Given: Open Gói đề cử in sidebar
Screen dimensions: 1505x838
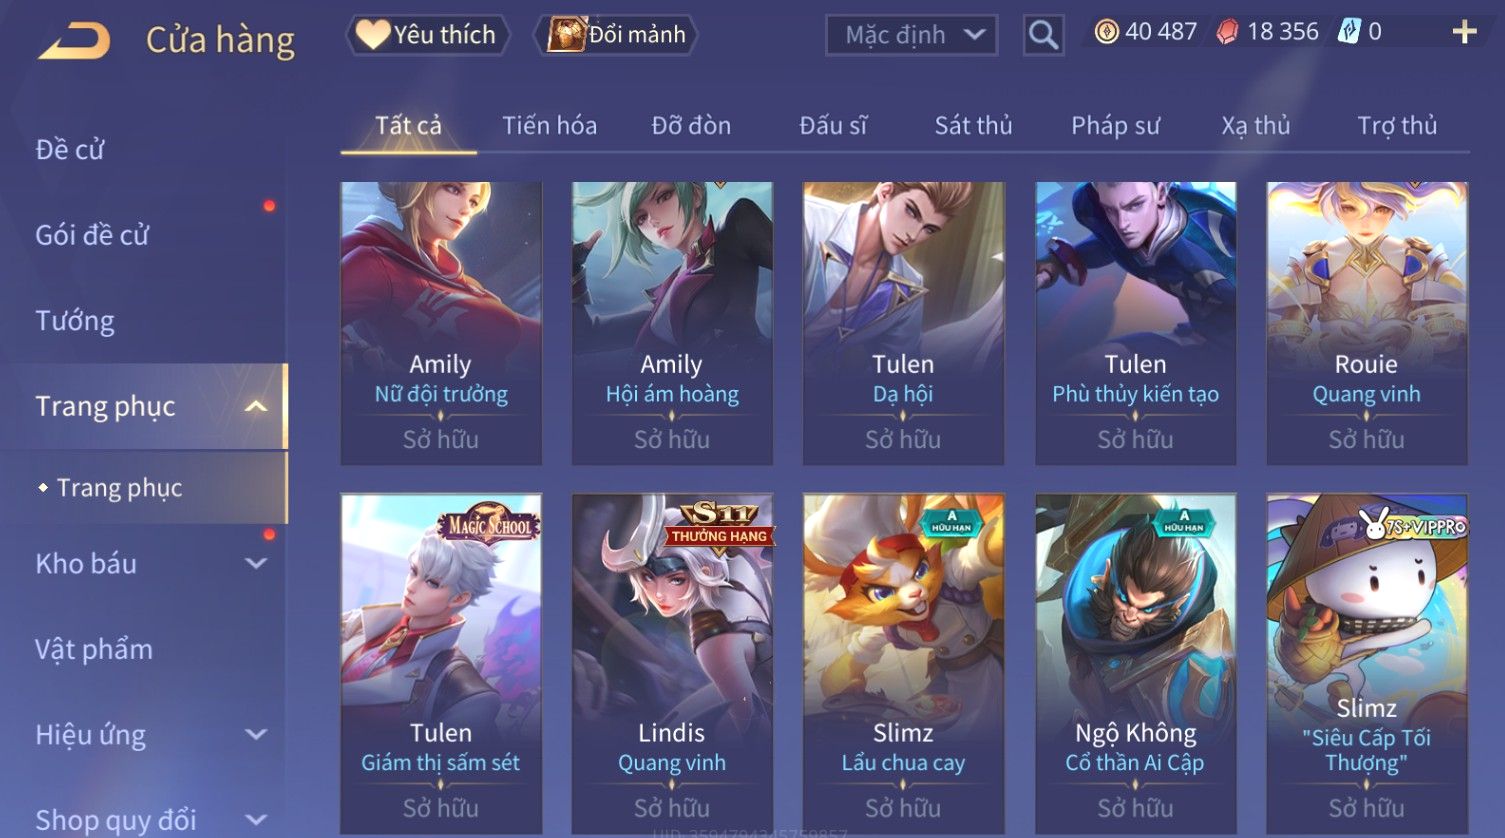Looking at the screenshot, I should point(92,235).
